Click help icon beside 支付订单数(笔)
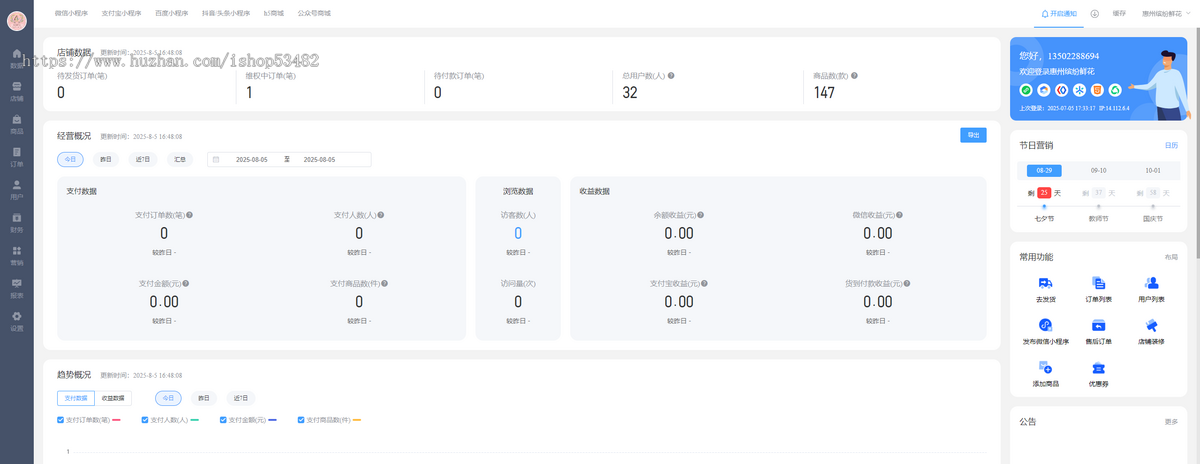Viewport: 1200px width, 464px height. point(189,215)
